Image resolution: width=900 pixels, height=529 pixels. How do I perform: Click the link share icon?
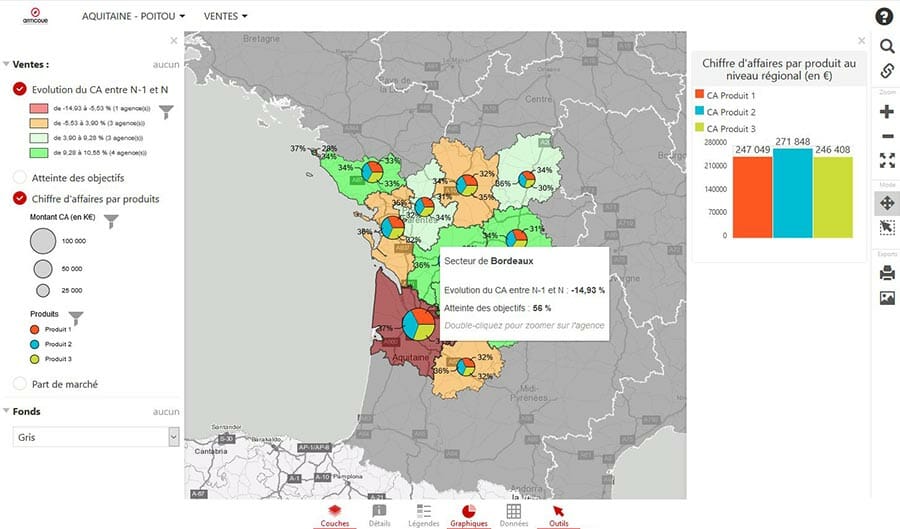(886, 71)
